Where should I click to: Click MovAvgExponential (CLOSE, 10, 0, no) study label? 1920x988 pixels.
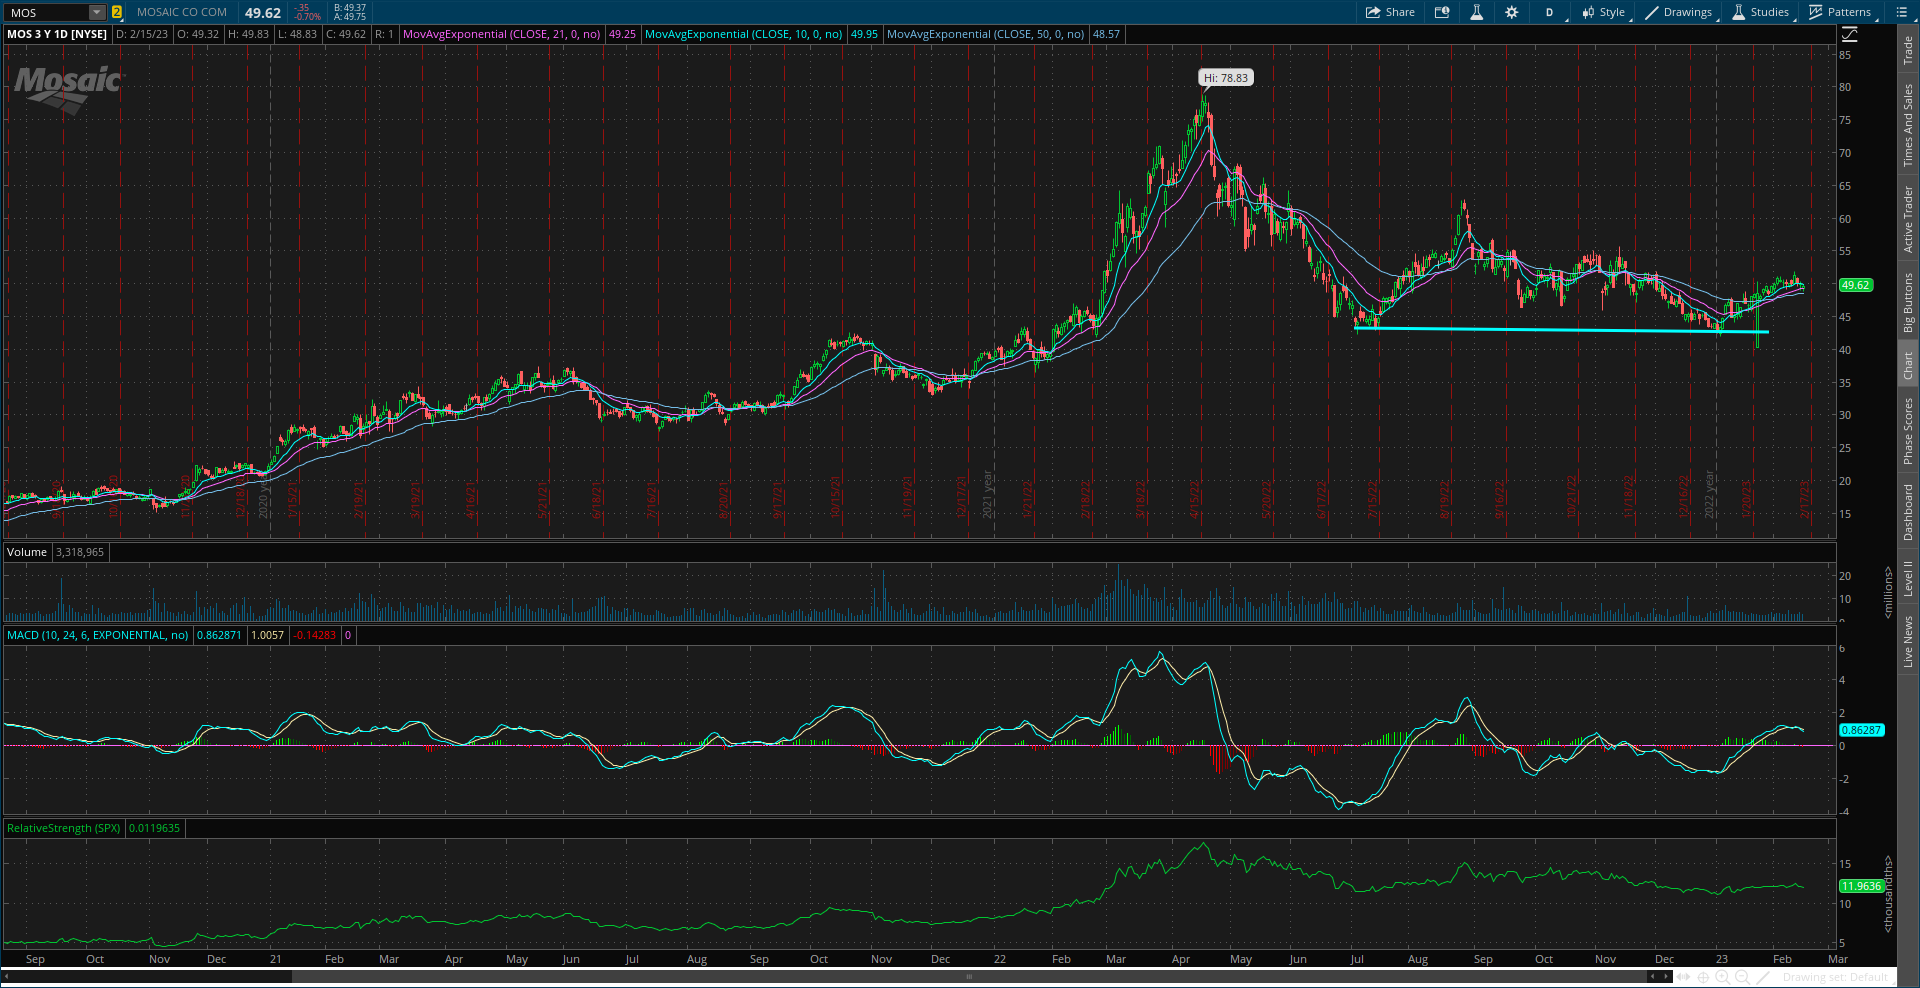click(x=743, y=34)
